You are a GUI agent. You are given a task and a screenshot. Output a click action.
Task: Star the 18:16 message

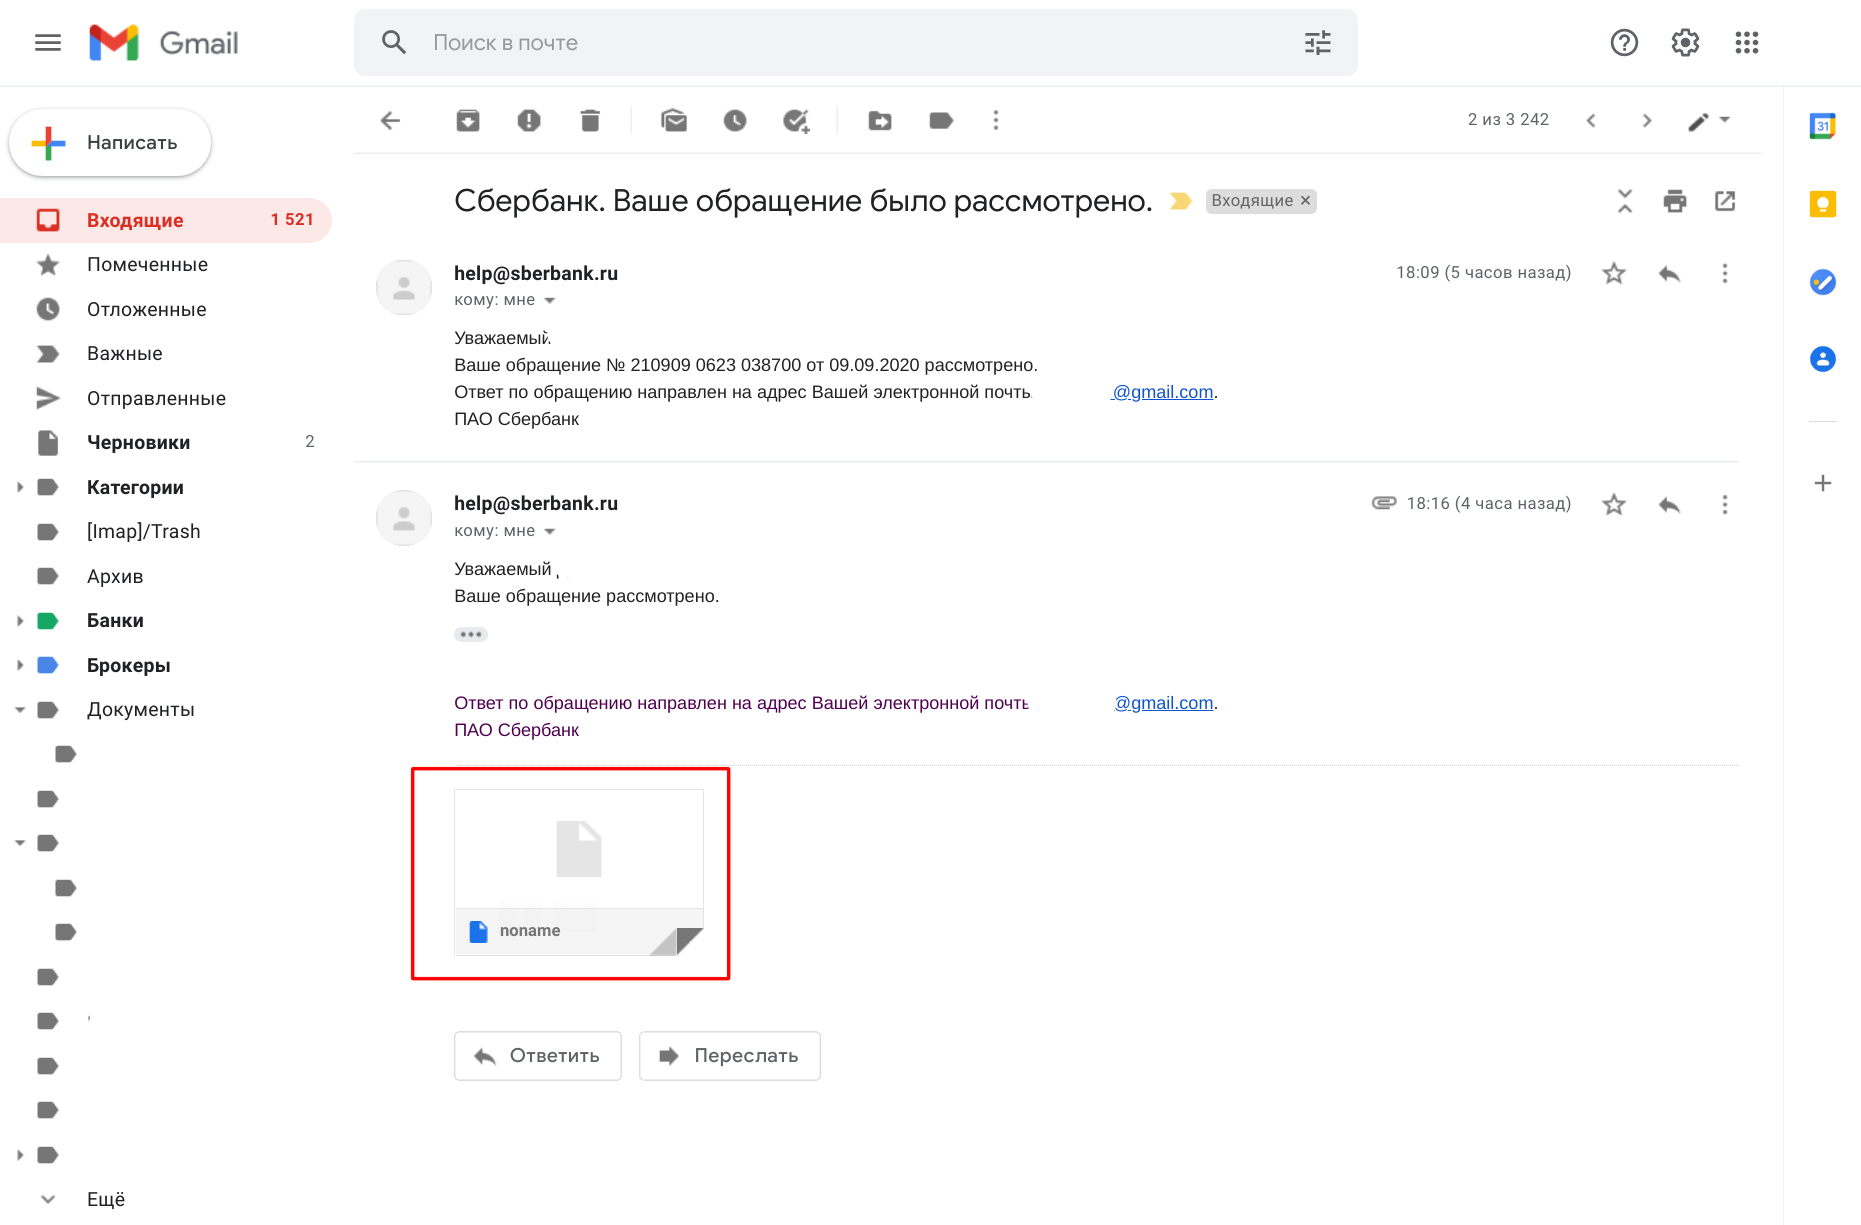(x=1614, y=505)
